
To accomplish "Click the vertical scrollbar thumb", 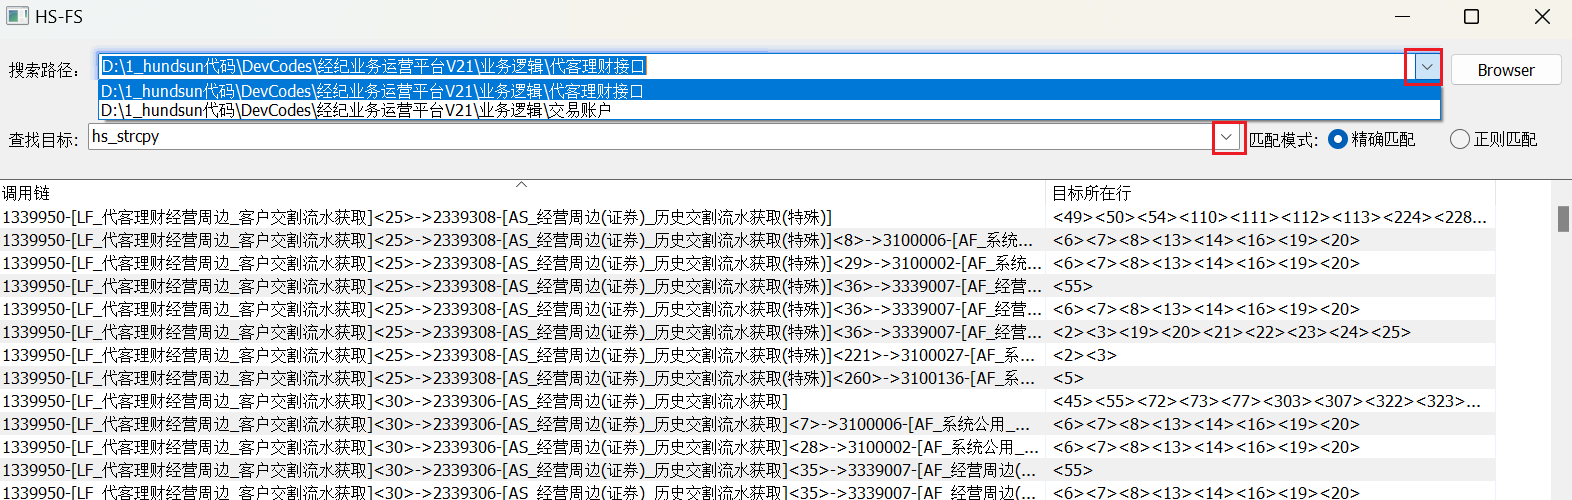I will [x=1563, y=218].
